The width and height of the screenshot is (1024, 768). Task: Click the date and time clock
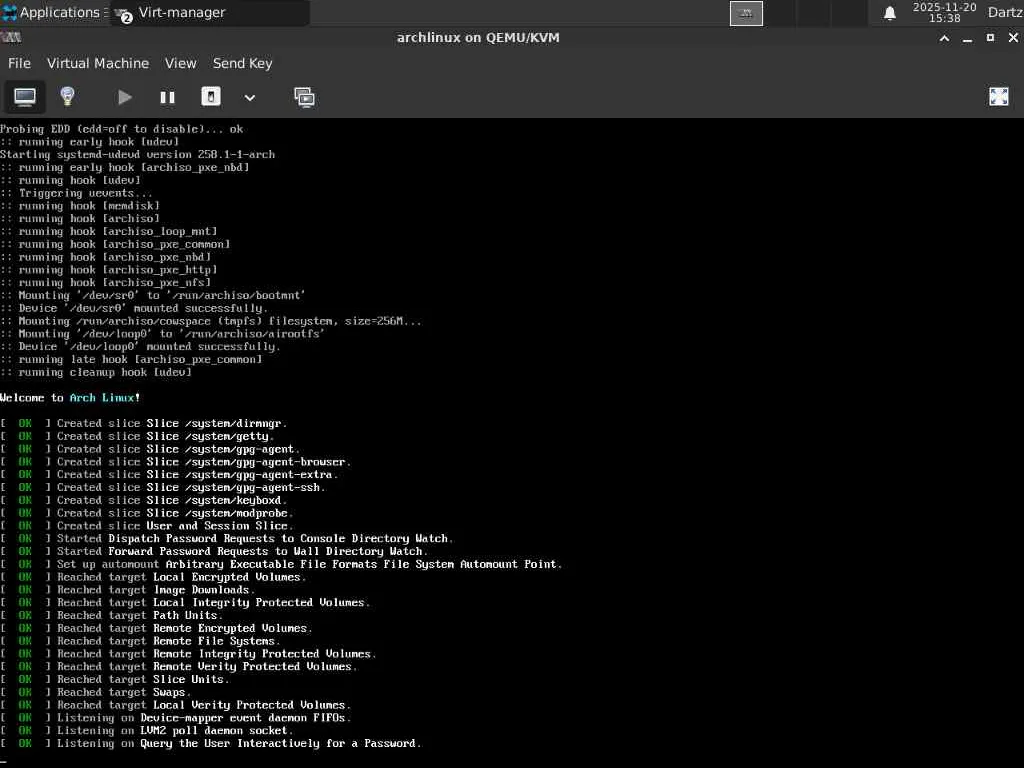944,12
